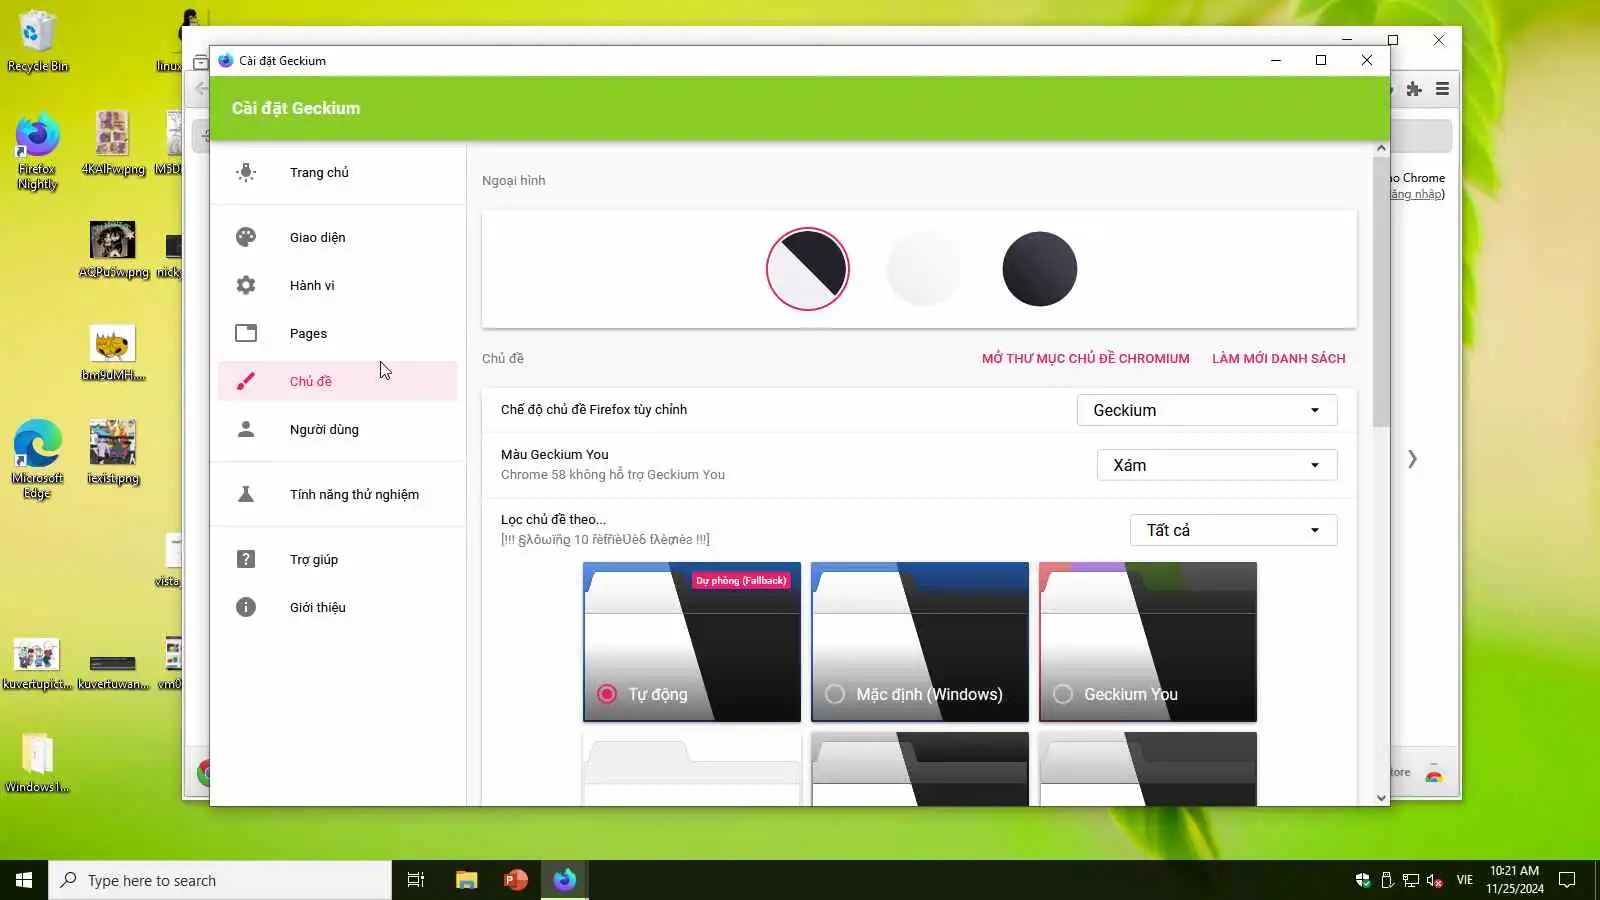Switch to the Pages section
The image size is (1600, 900).
click(x=338, y=333)
